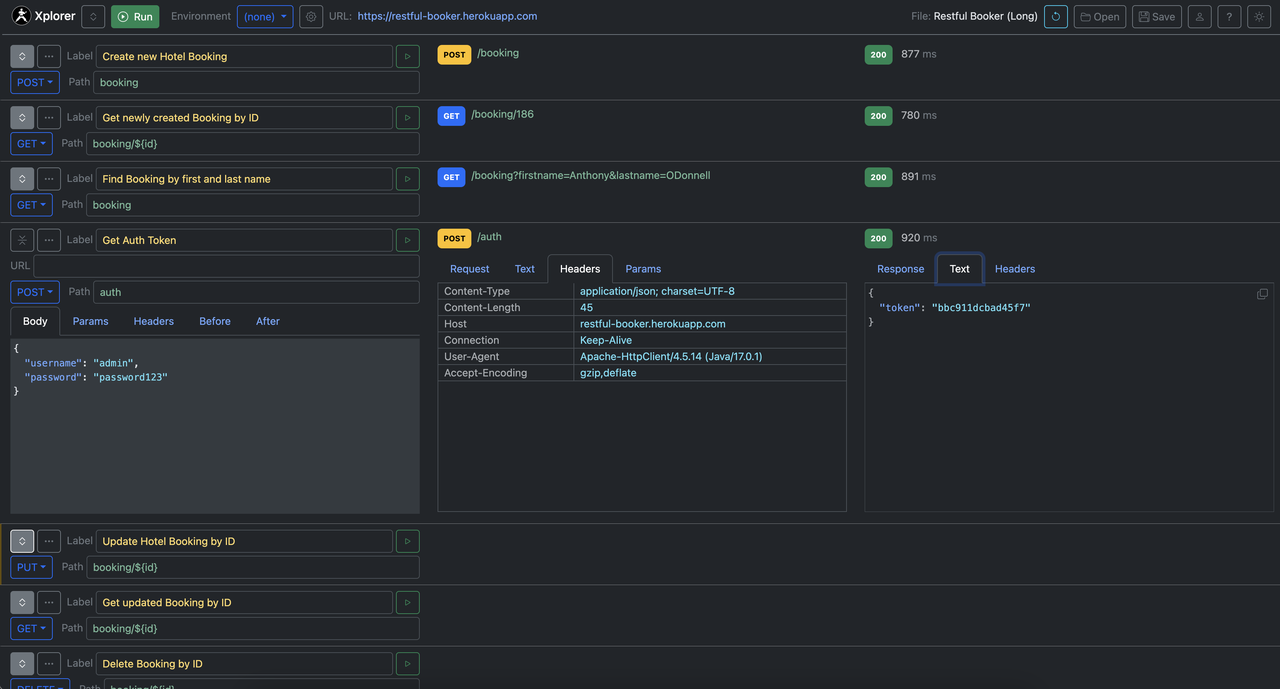Screen dimensions: 1280x689
Task: Open GET method dropdown for Get updated Booking
Action: [x=31, y=628]
